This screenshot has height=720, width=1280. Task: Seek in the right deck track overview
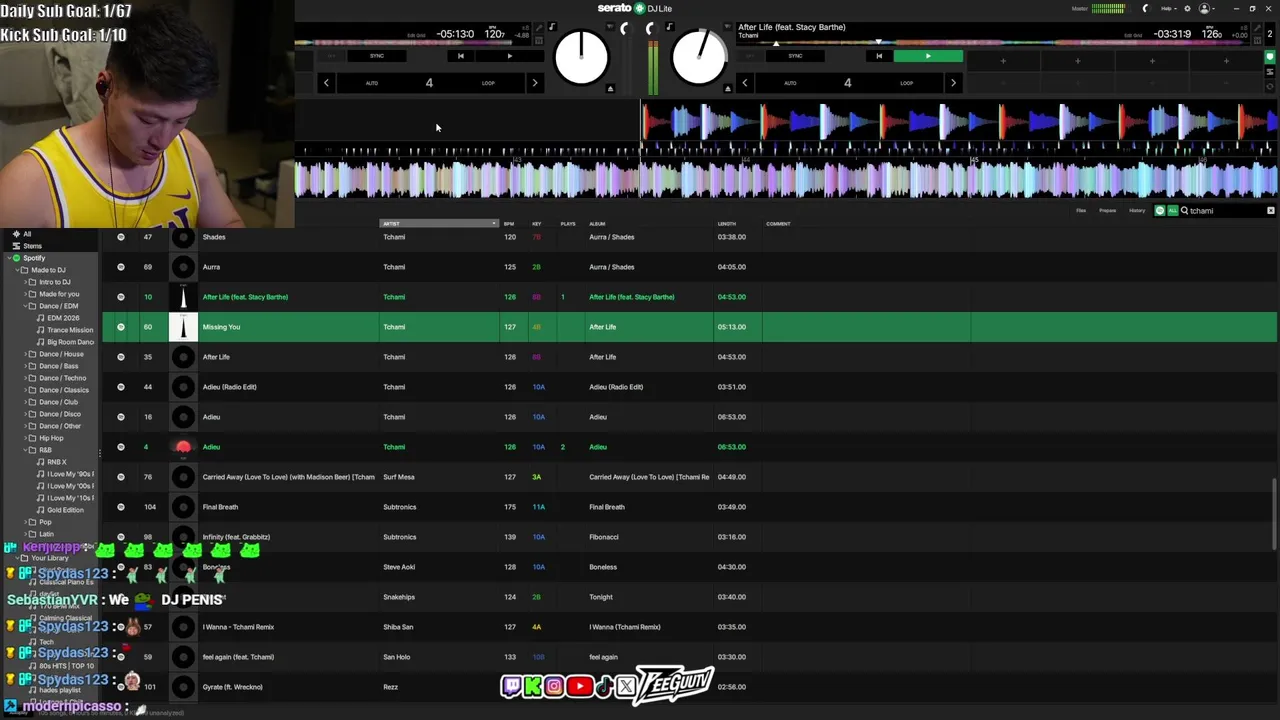990,43
